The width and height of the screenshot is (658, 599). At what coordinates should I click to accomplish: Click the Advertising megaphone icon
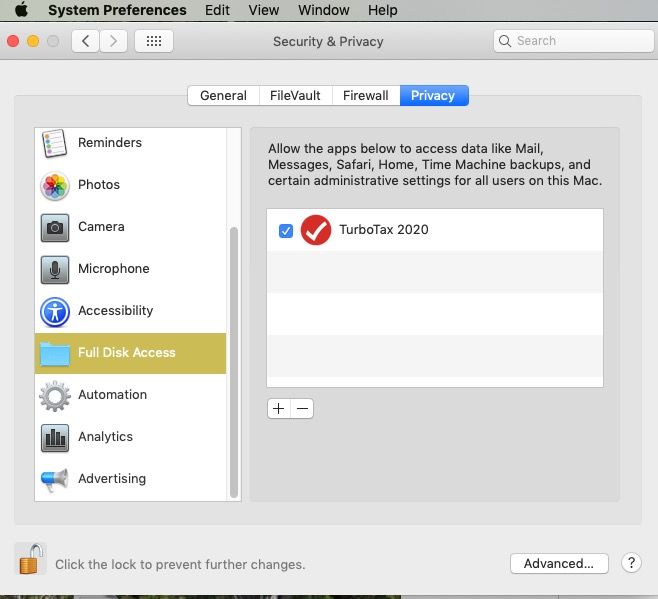point(55,479)
